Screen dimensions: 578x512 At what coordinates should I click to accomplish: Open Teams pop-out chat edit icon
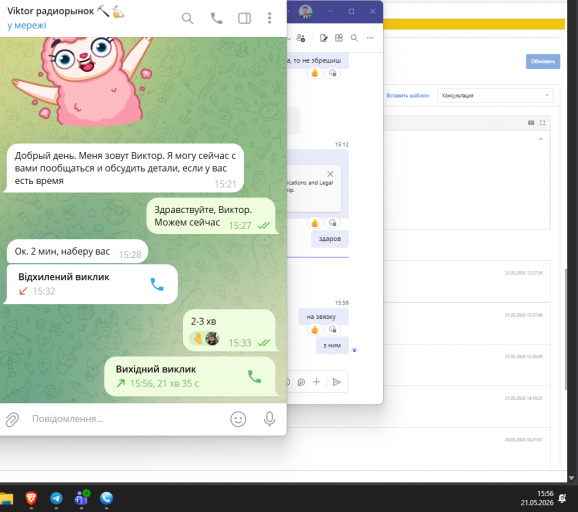click(323, 38)
